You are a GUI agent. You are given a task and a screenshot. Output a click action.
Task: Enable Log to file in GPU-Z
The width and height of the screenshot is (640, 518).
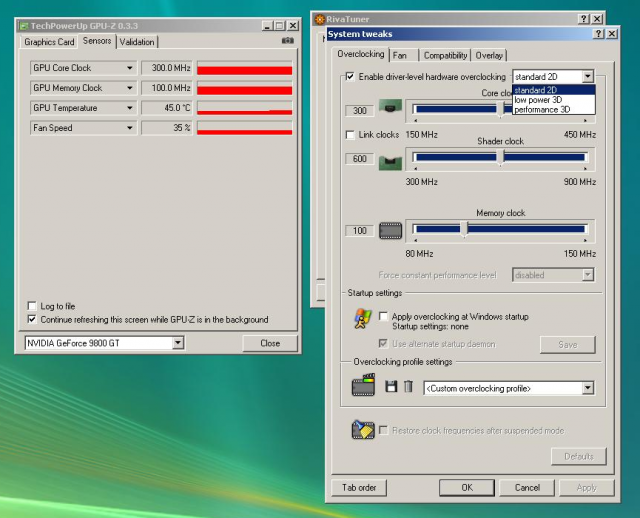(x=32, y=306)
